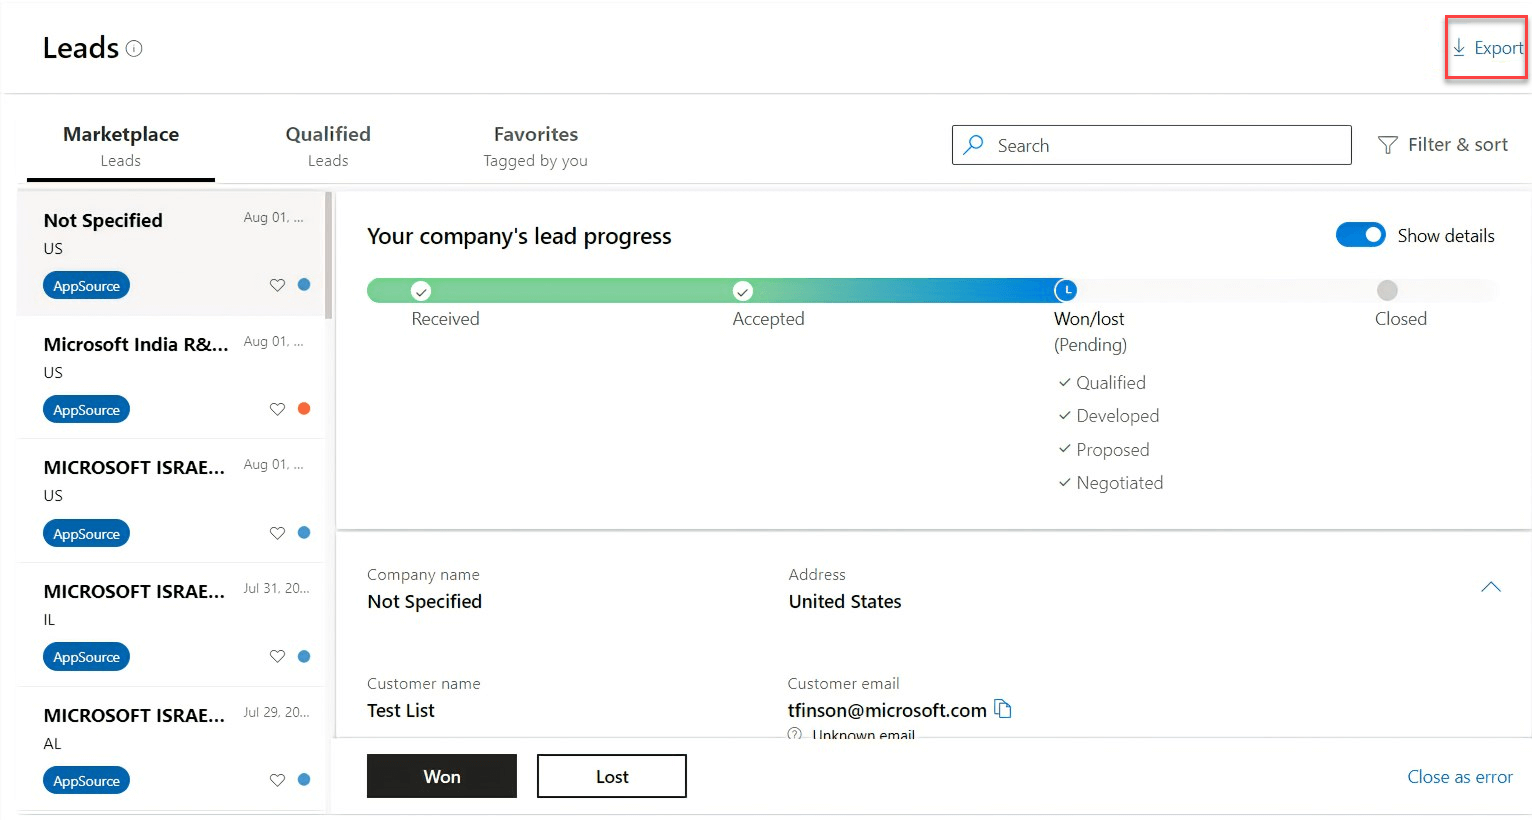
Task: Click the Export download icon
Action: [1459, 47]
